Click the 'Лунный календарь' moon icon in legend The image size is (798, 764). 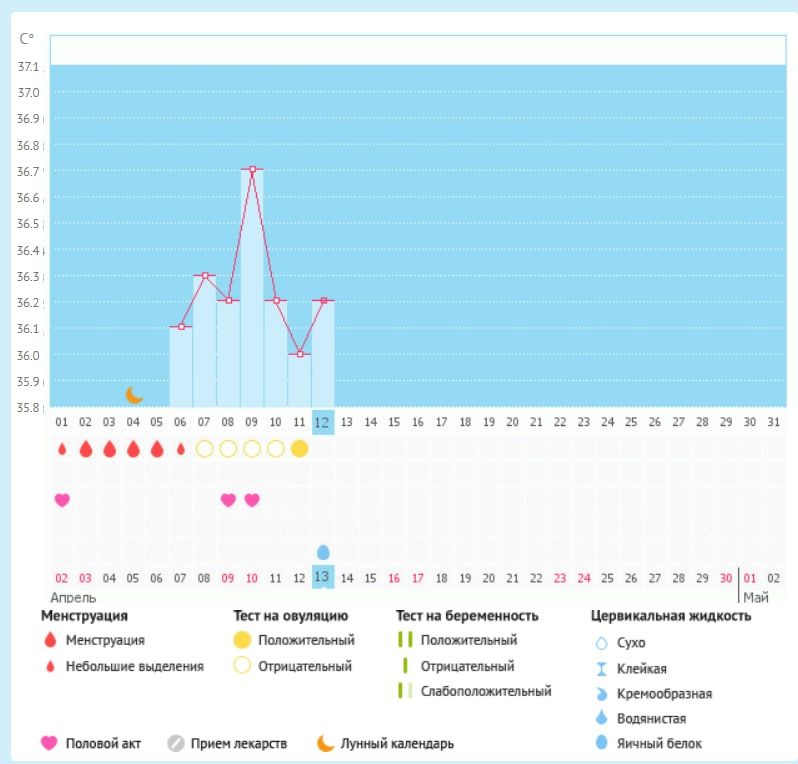(x=326, y=743)
